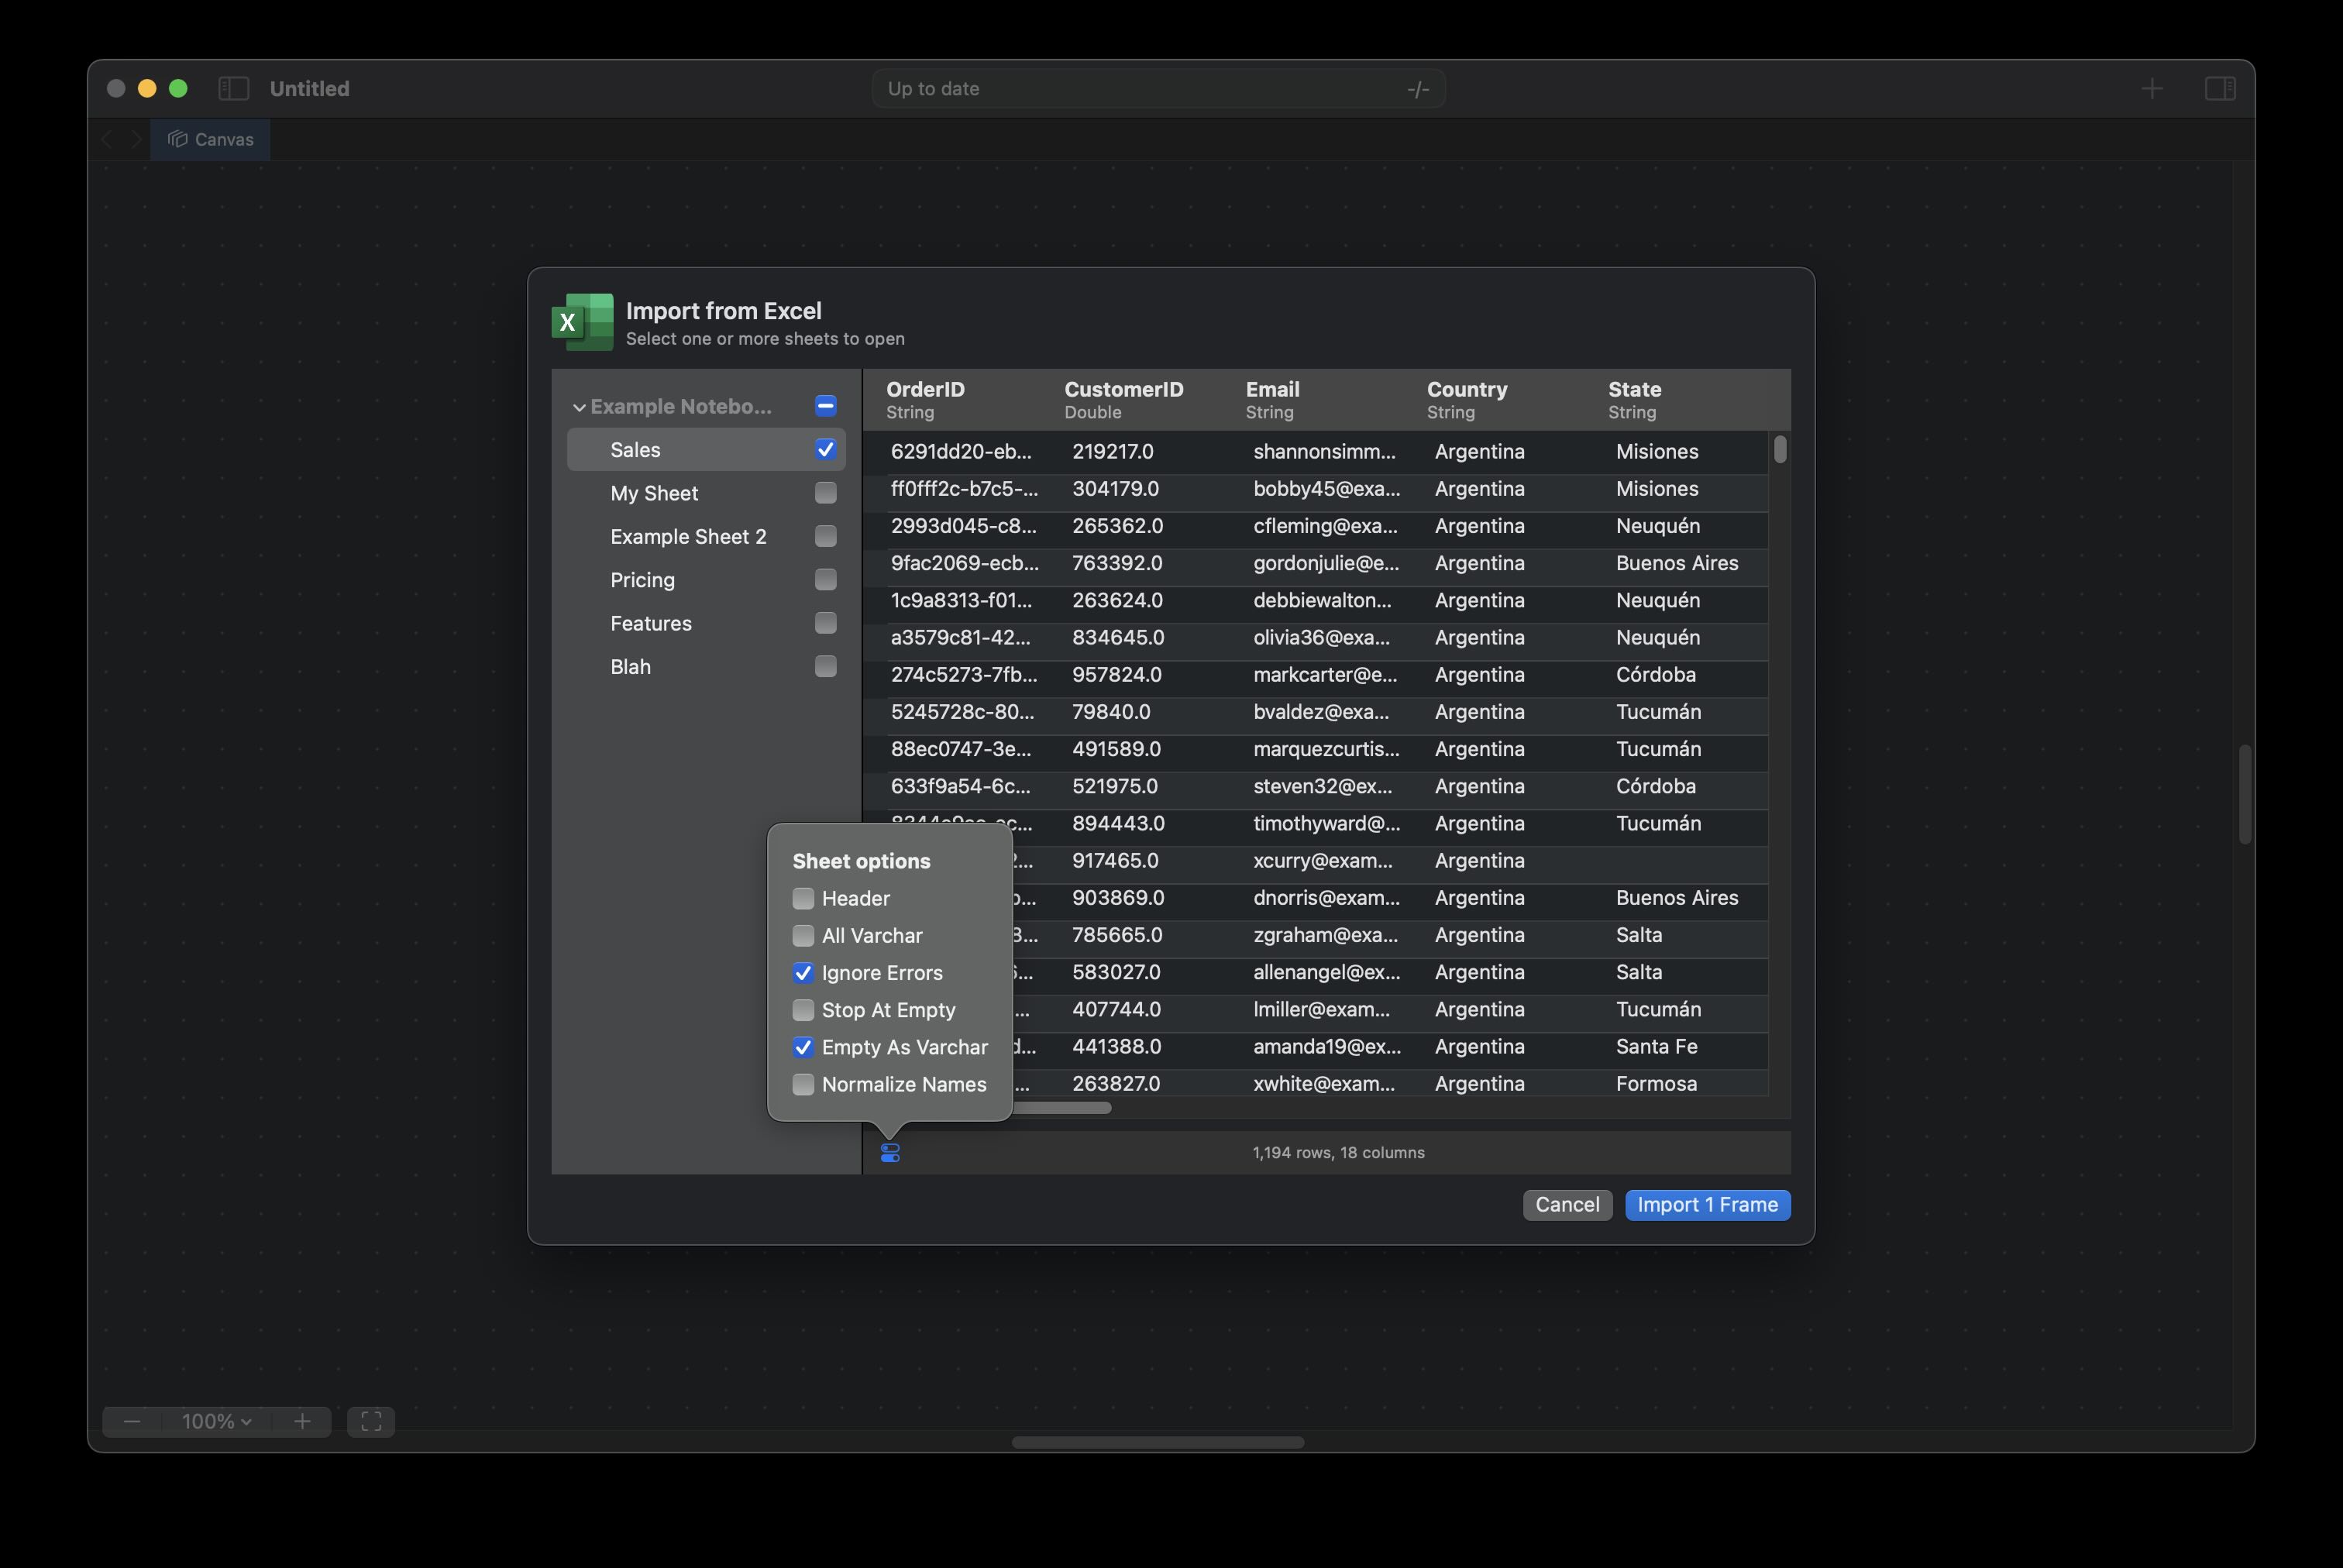
Task: Select the Blah sheet row
Action: tap(706, 667)
